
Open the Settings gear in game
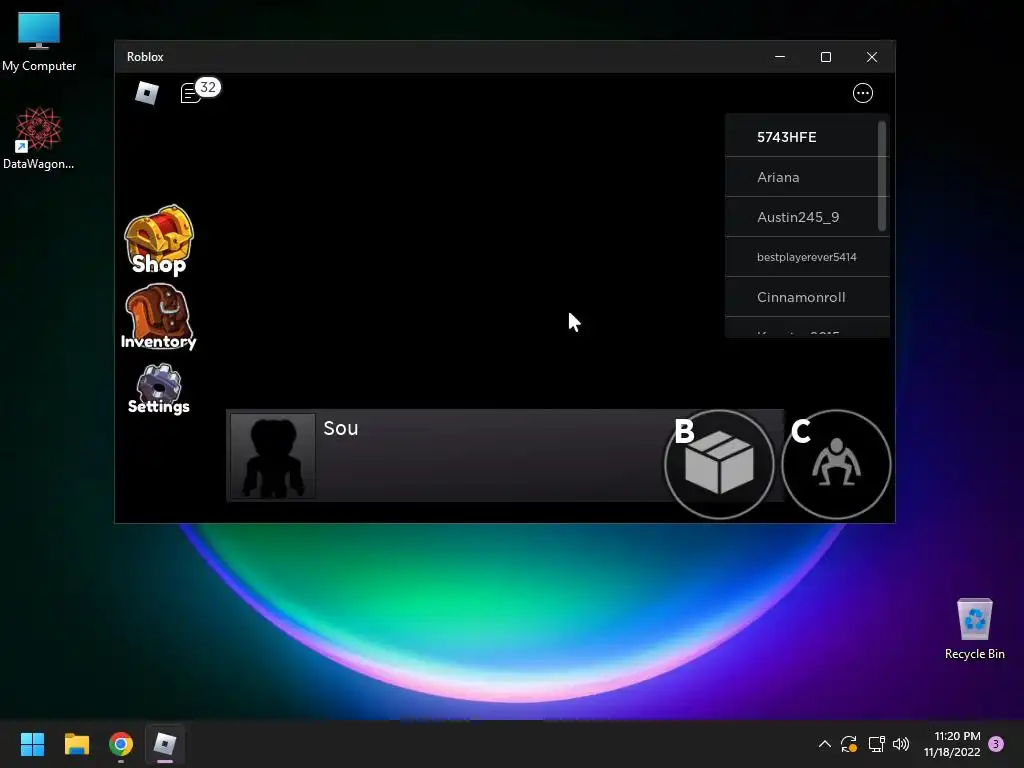(159, 389)
